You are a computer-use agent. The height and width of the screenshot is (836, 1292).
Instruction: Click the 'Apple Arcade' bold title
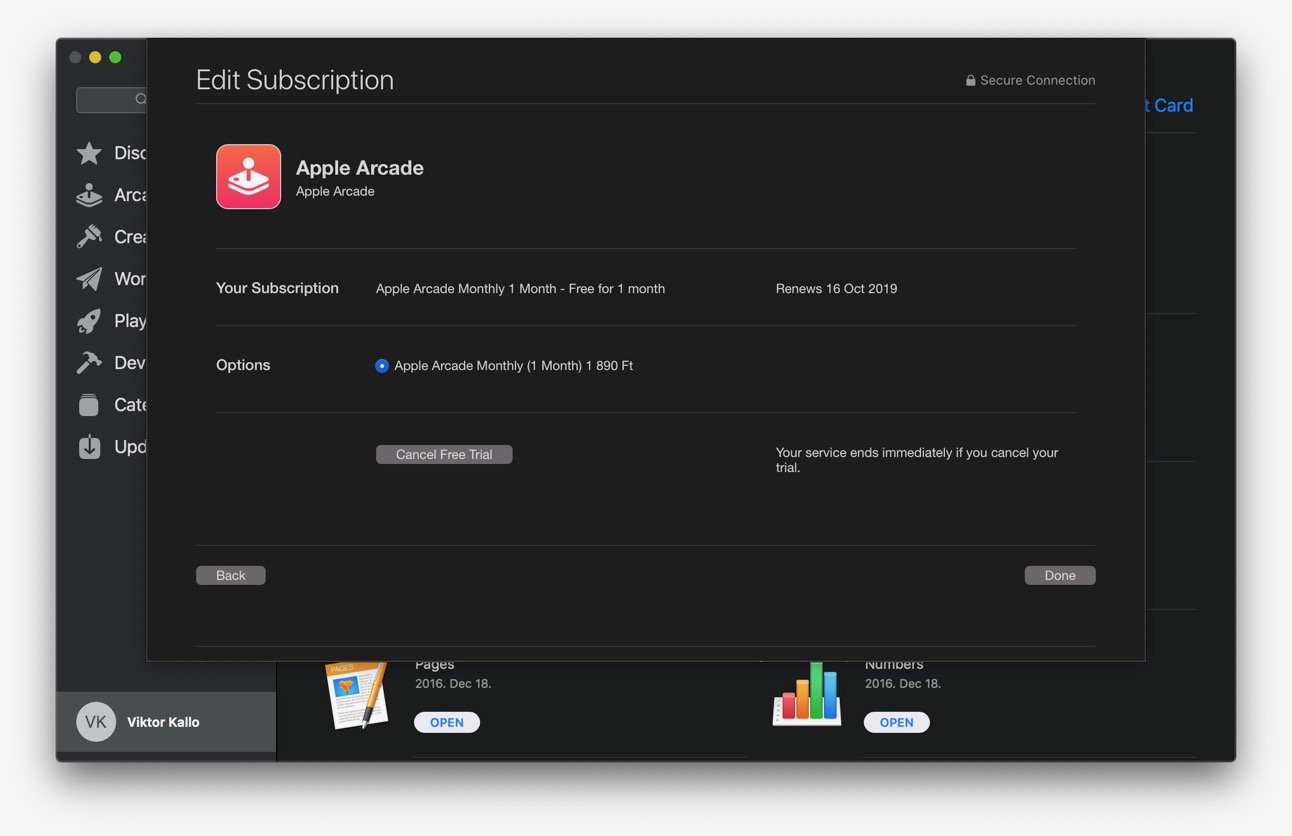tap(360, 168)
